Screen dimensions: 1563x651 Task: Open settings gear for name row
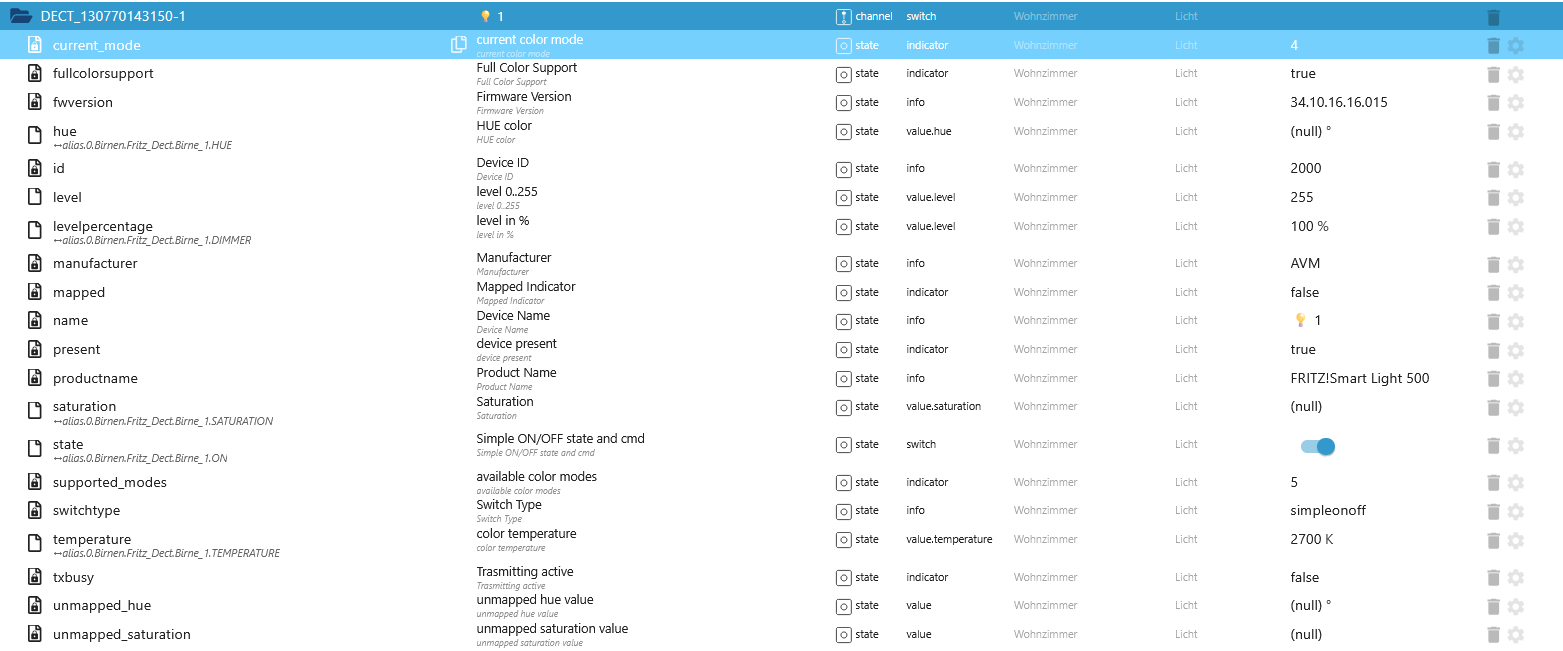coord(1516,321)
